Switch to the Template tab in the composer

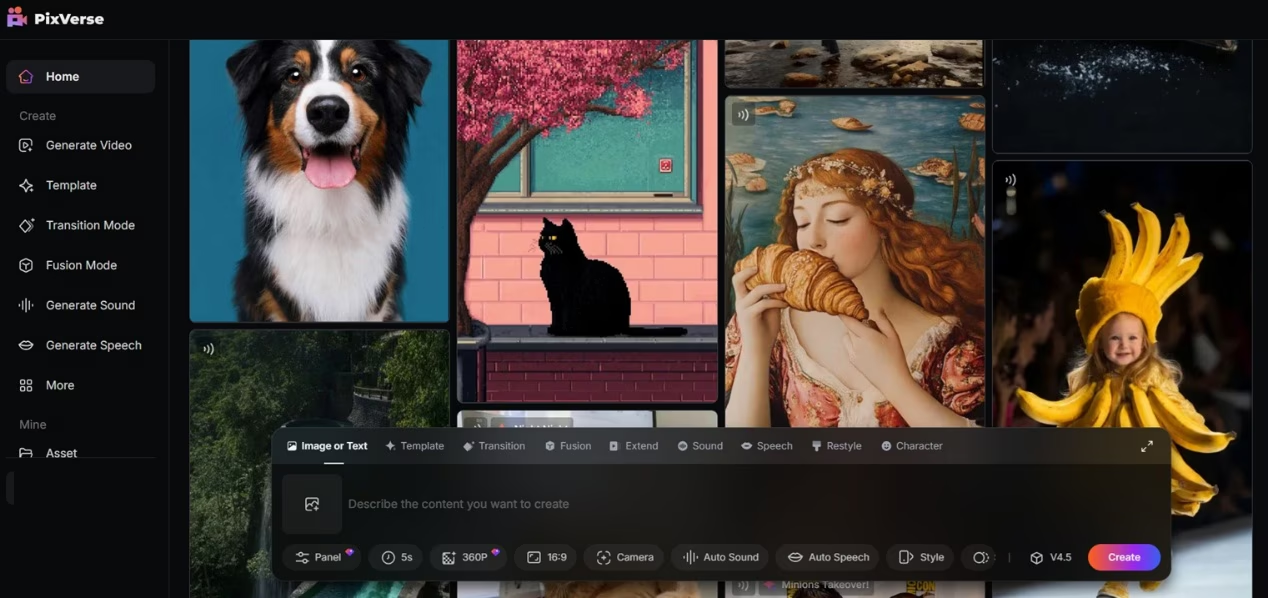coord(415,446)
